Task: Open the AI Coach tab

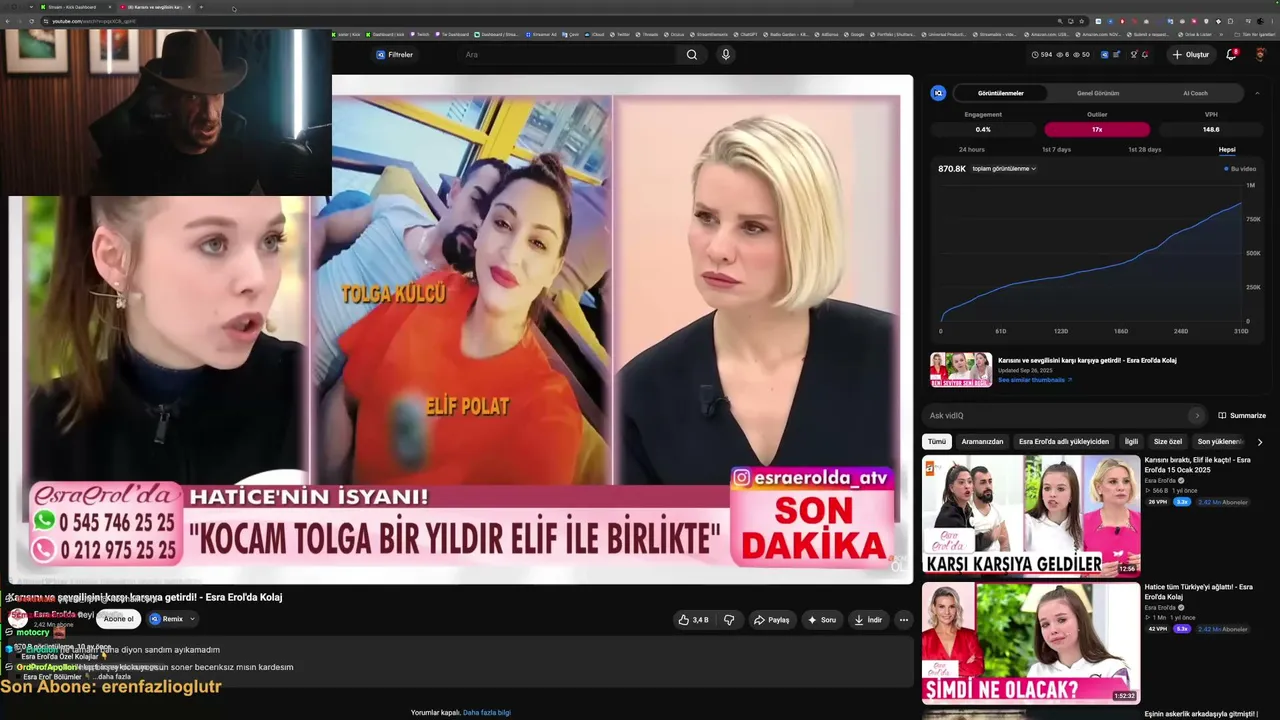Action: (1195, 93)
